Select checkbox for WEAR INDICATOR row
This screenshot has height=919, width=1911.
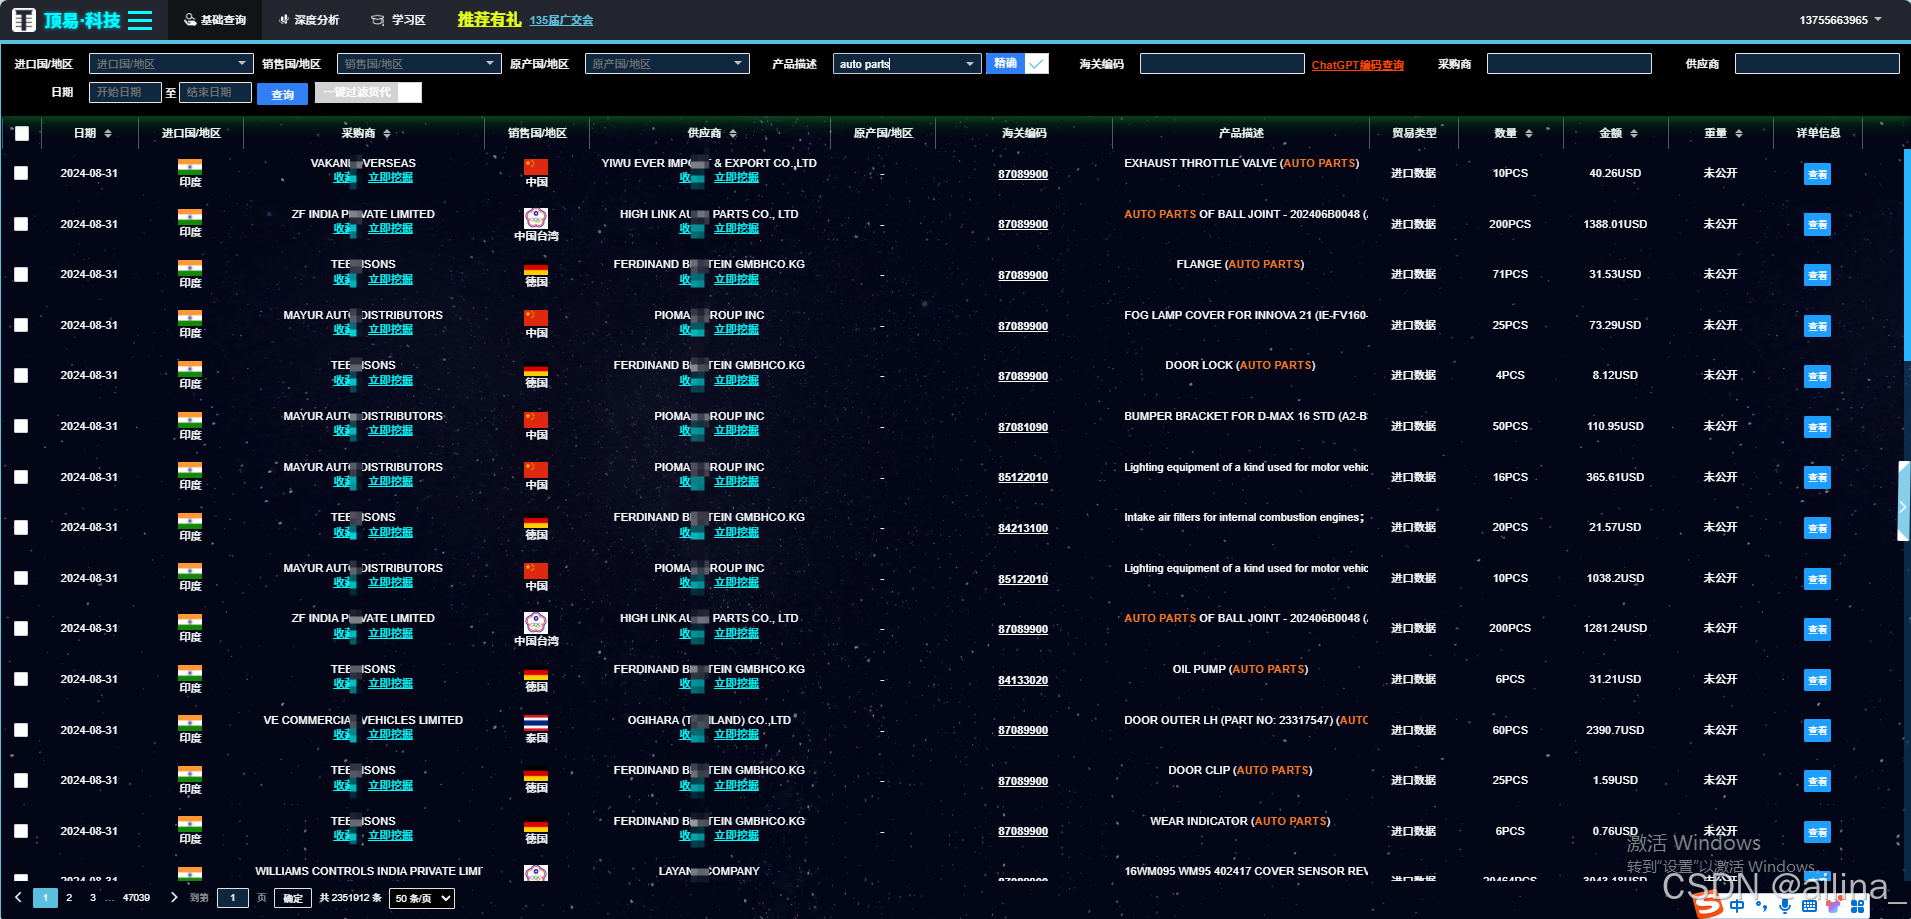pyautogui.click(x=21, y=831)
